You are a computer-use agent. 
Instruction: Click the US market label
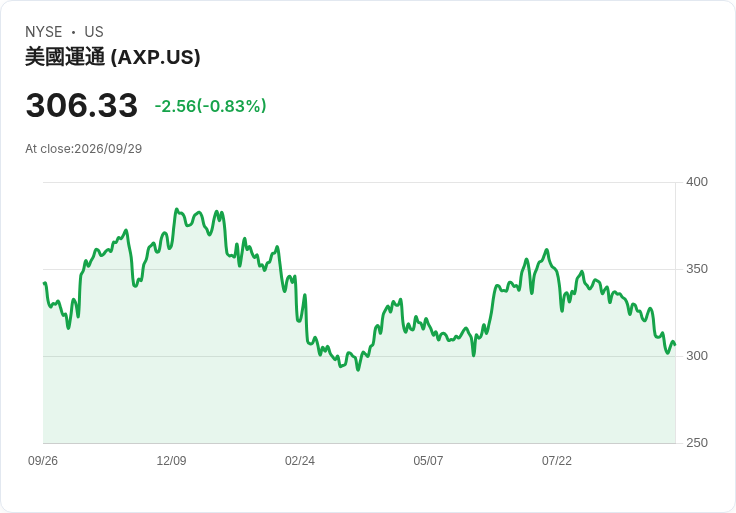[x=94, y=32]
